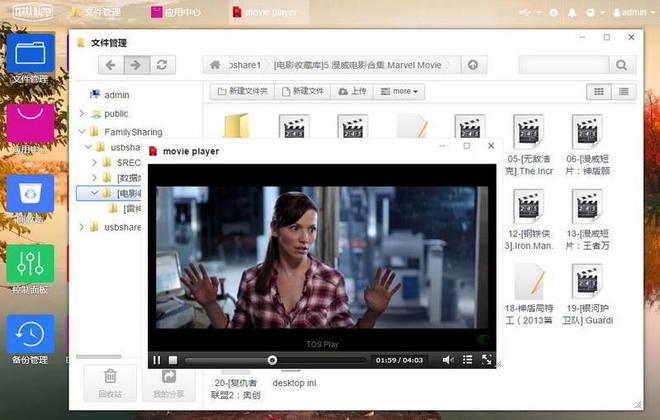
Task: Click the home icon in path bar
Action: click(x=214, y=65)
